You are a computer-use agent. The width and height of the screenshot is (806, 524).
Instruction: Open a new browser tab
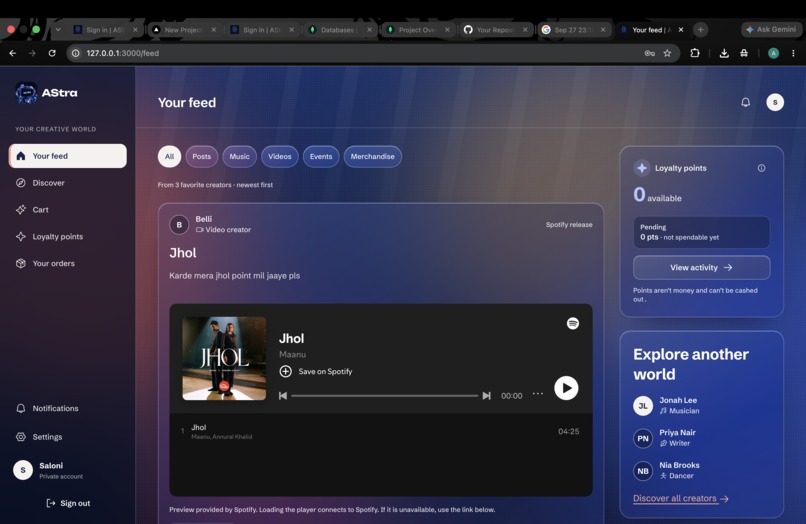[x=700, y=30]
